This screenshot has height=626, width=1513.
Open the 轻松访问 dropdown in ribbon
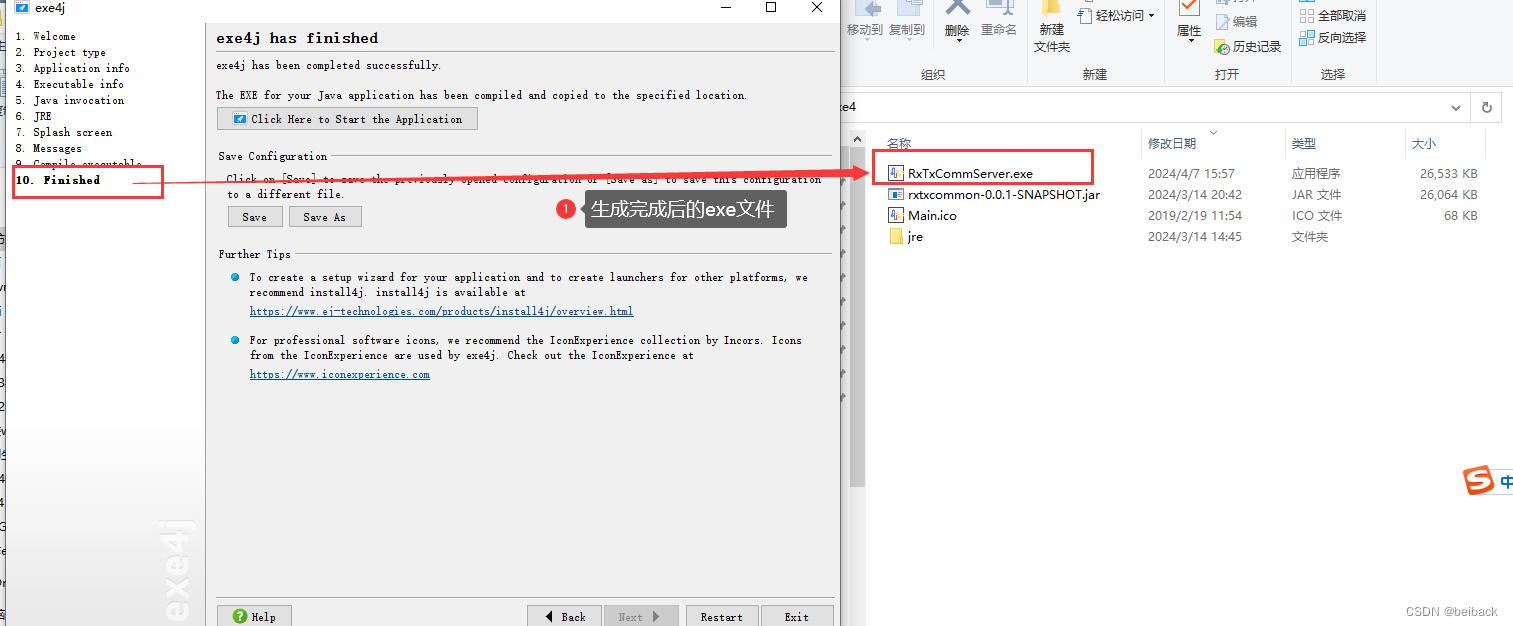[1118, 15]
